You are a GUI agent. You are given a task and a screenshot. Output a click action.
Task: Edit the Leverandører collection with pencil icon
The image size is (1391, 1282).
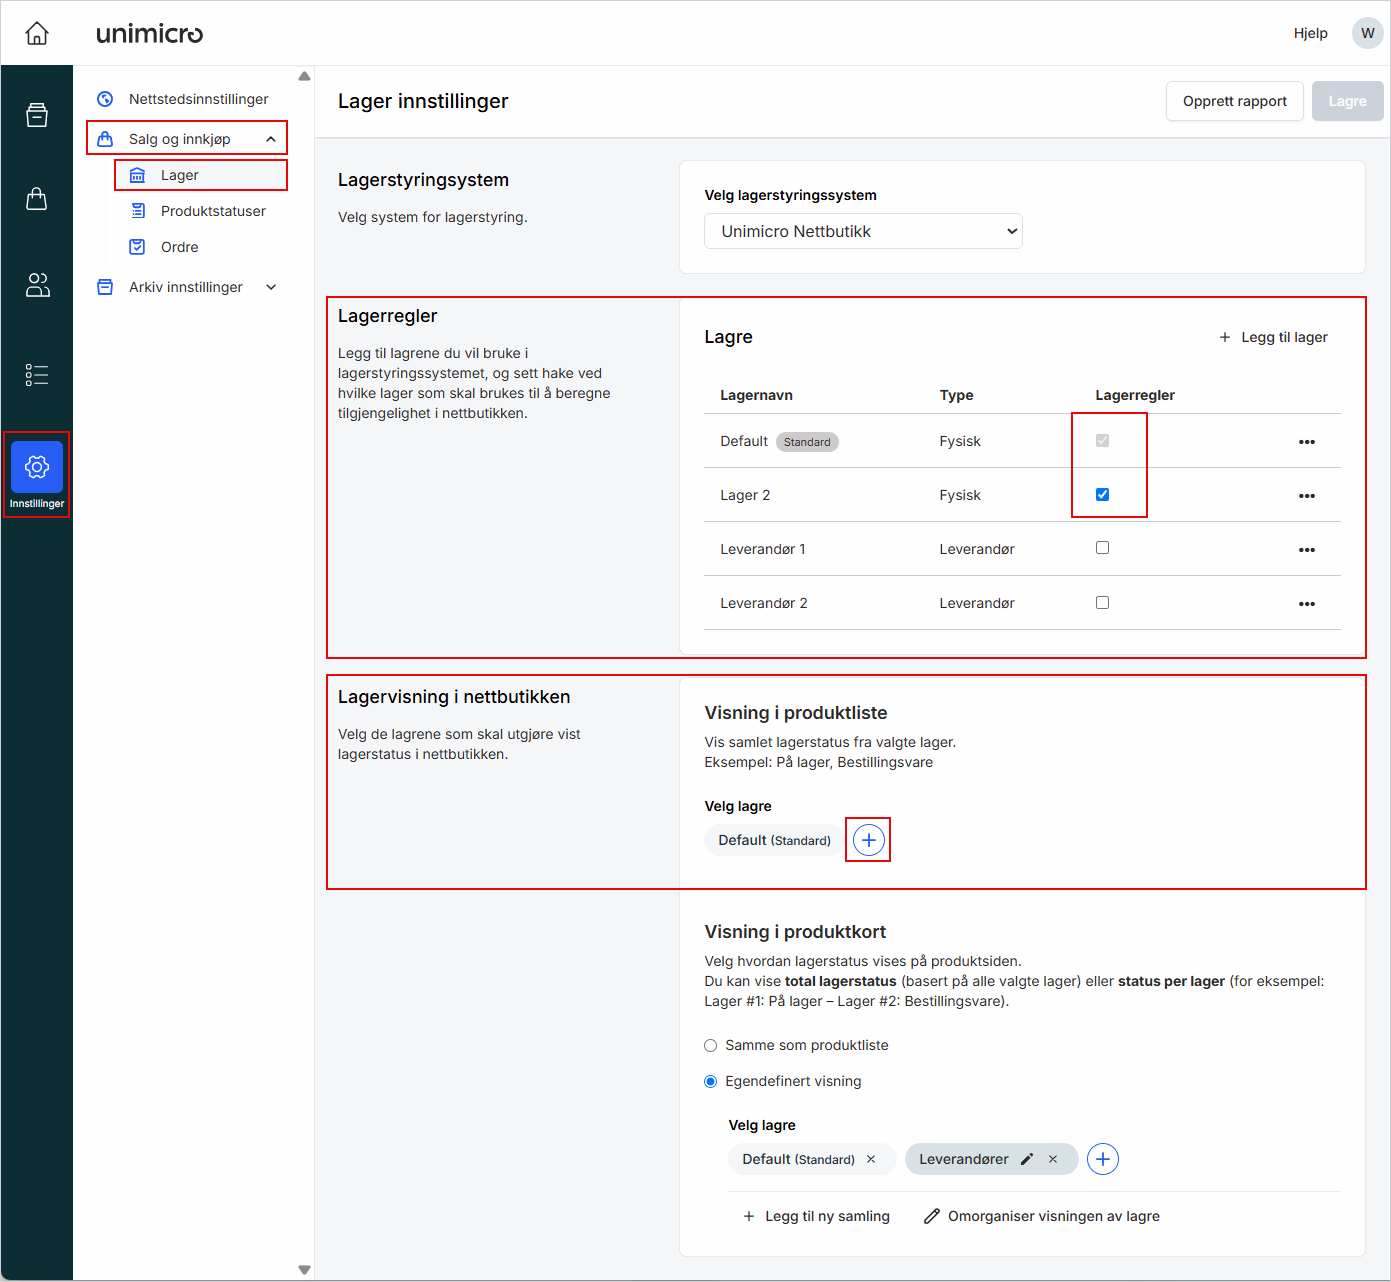coord(1026,1159)
